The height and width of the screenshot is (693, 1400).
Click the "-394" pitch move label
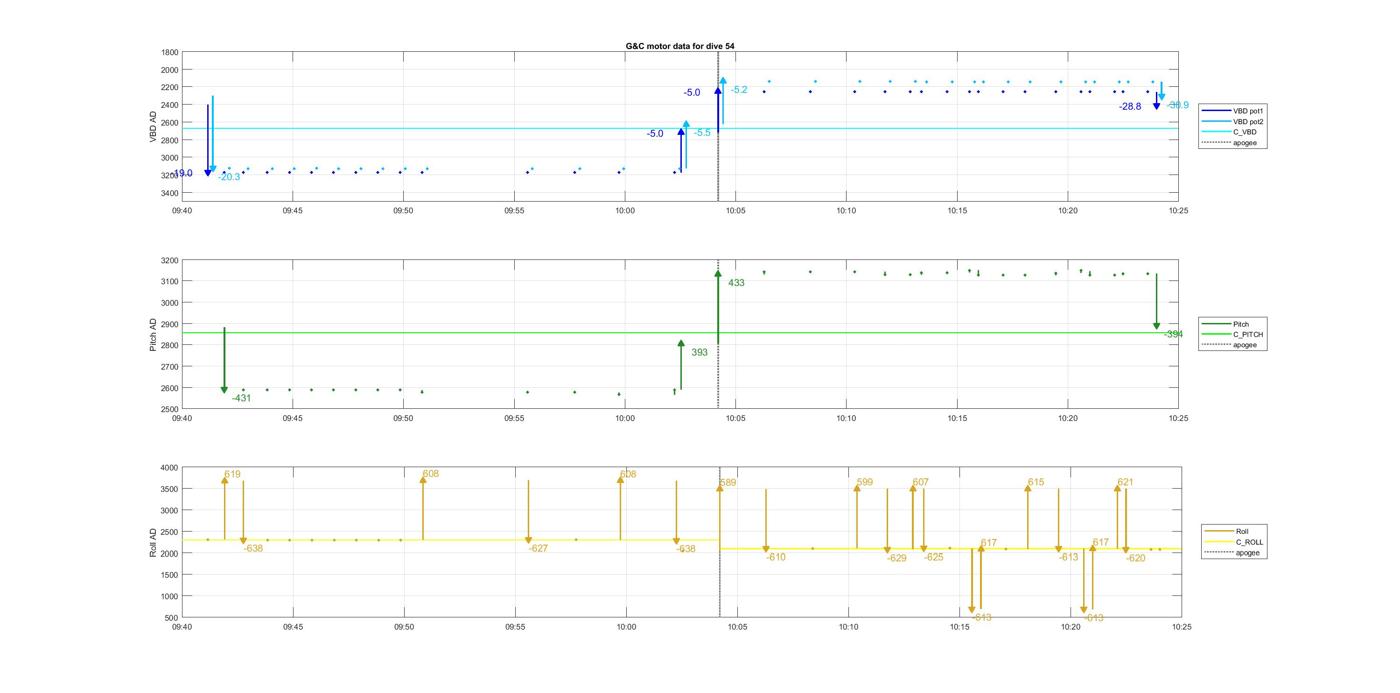tap(1173, 334)
